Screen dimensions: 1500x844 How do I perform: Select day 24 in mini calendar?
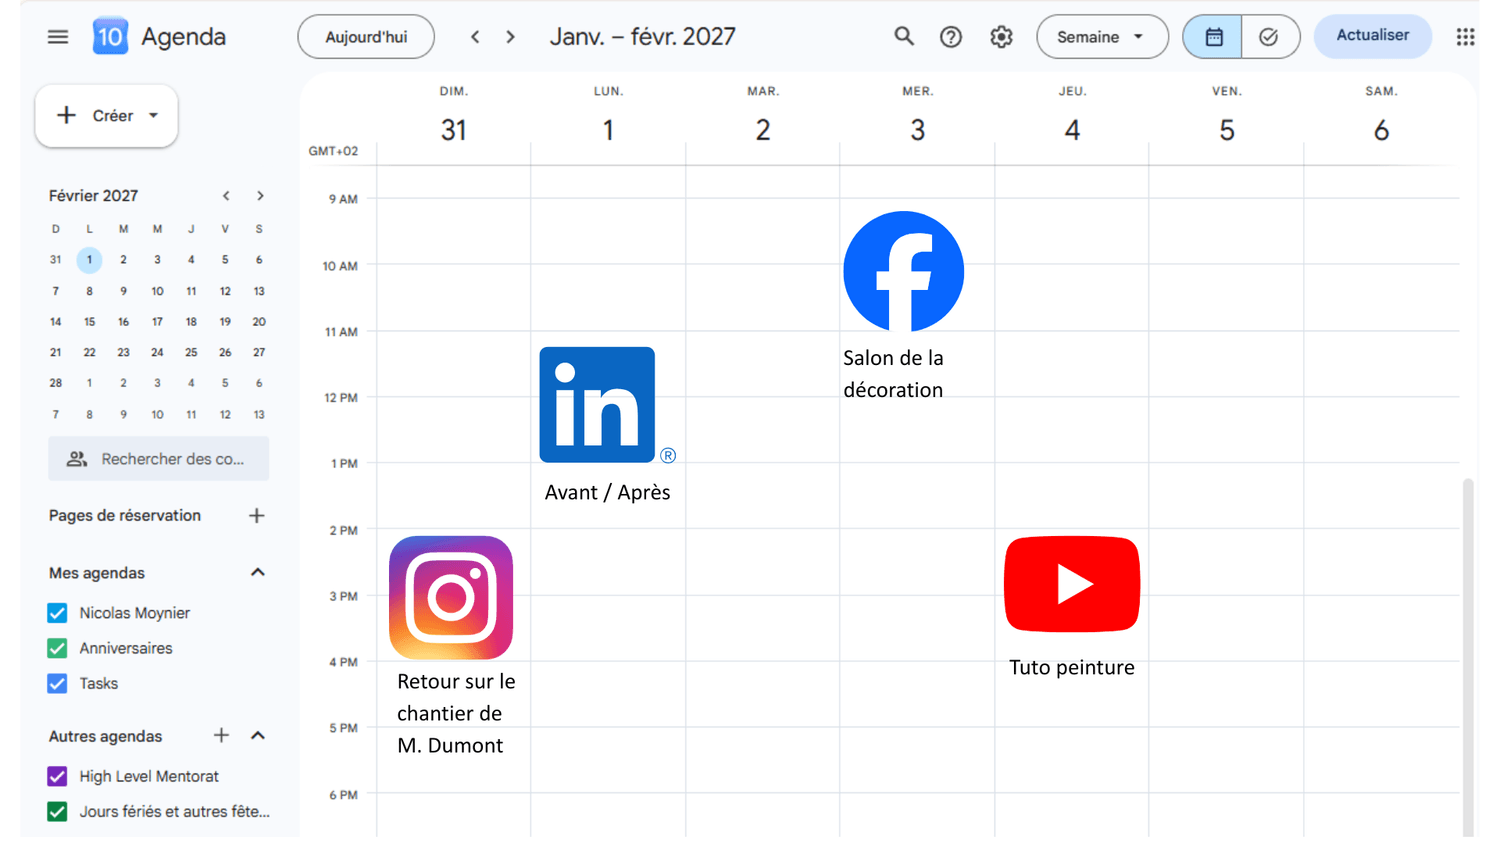[157, 353]
